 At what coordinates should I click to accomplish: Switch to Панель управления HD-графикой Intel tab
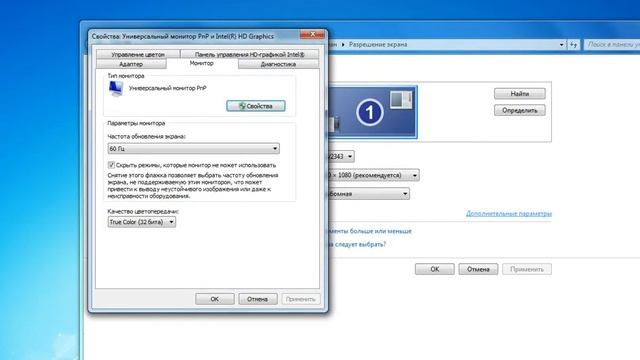tap(249, 54)
